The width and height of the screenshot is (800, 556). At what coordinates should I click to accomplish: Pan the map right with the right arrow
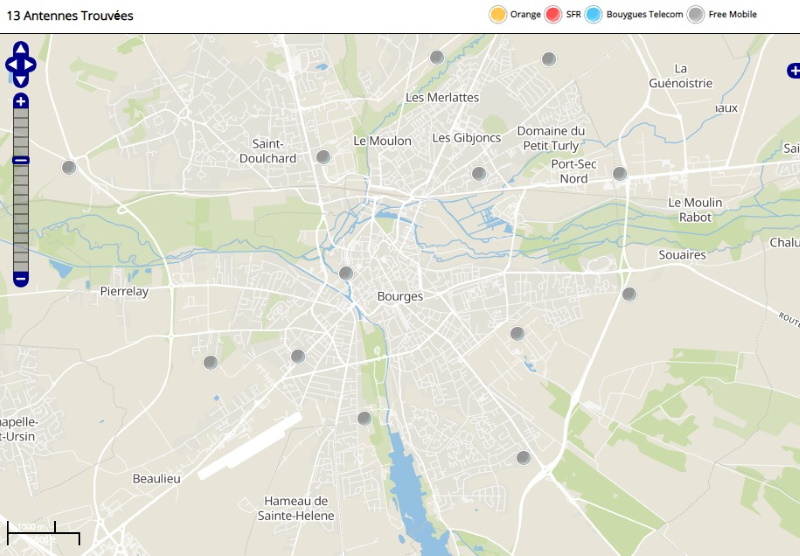tap(31, 65)
